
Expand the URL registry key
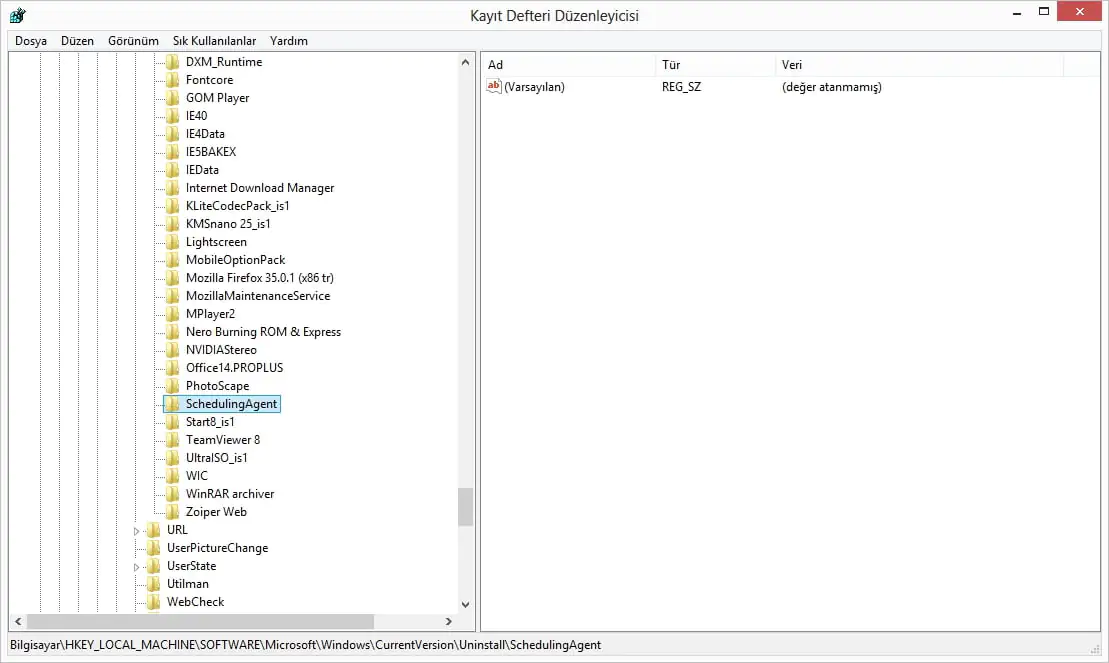click(x=137, y=529)
